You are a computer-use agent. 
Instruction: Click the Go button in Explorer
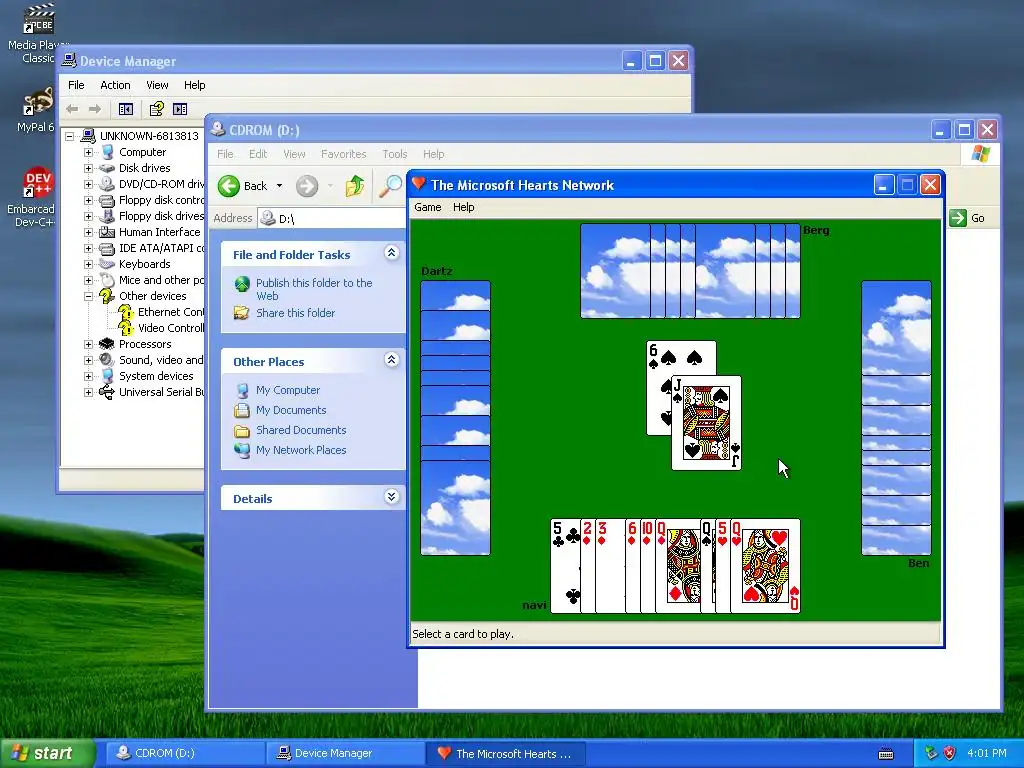tap(967, 218)
